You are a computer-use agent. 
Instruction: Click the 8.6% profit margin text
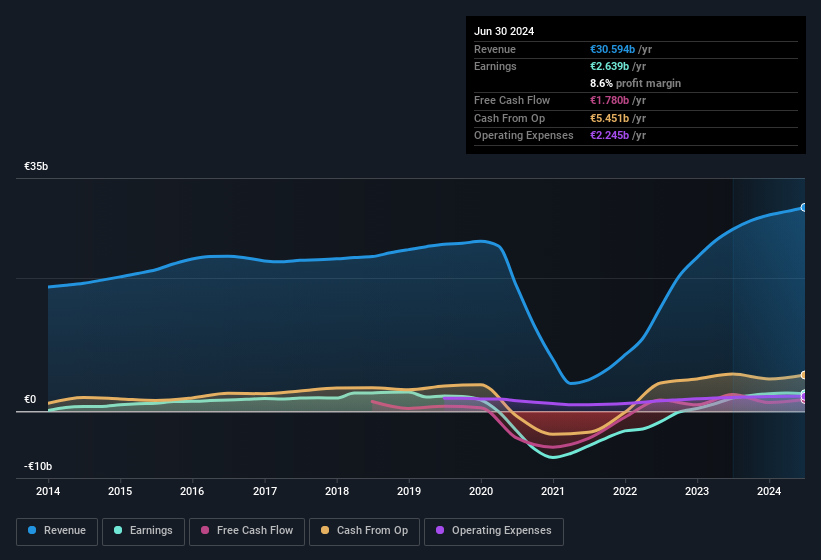[x=635, y=84]
